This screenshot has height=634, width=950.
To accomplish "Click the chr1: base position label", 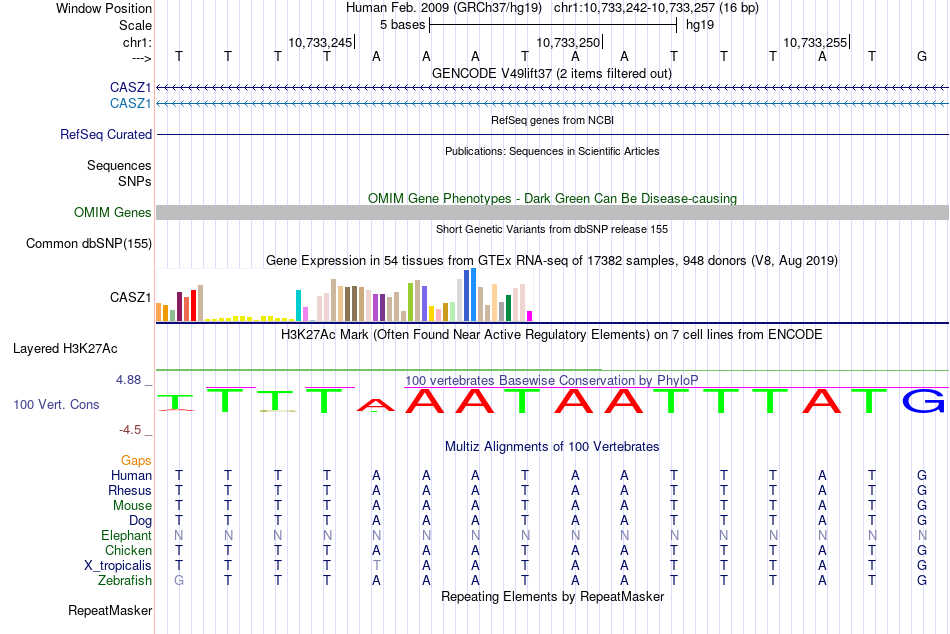I will 138,42.
